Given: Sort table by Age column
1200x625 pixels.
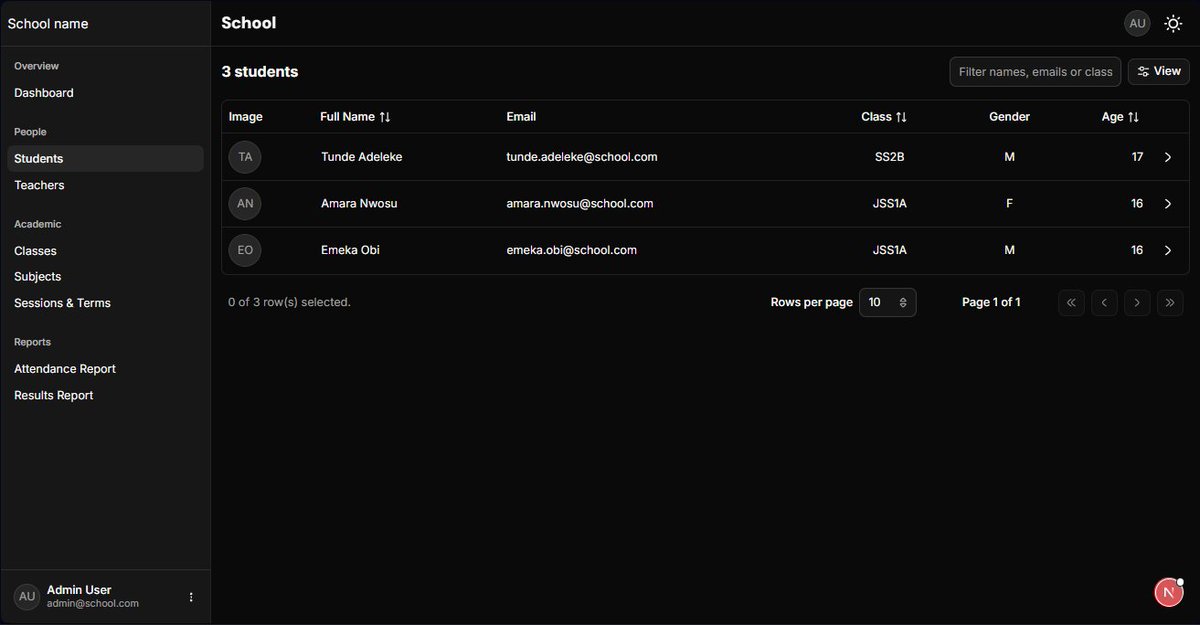Looking at the screenshot, I should (x=1120, y=117).
